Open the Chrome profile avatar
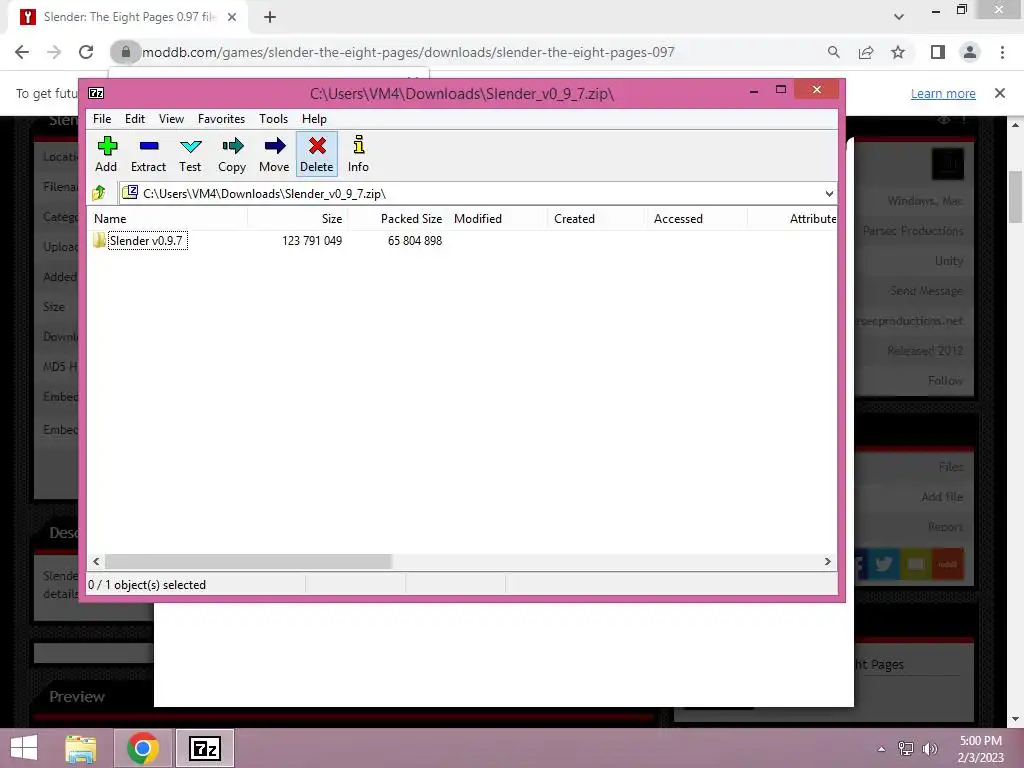 tap(970, 52)
